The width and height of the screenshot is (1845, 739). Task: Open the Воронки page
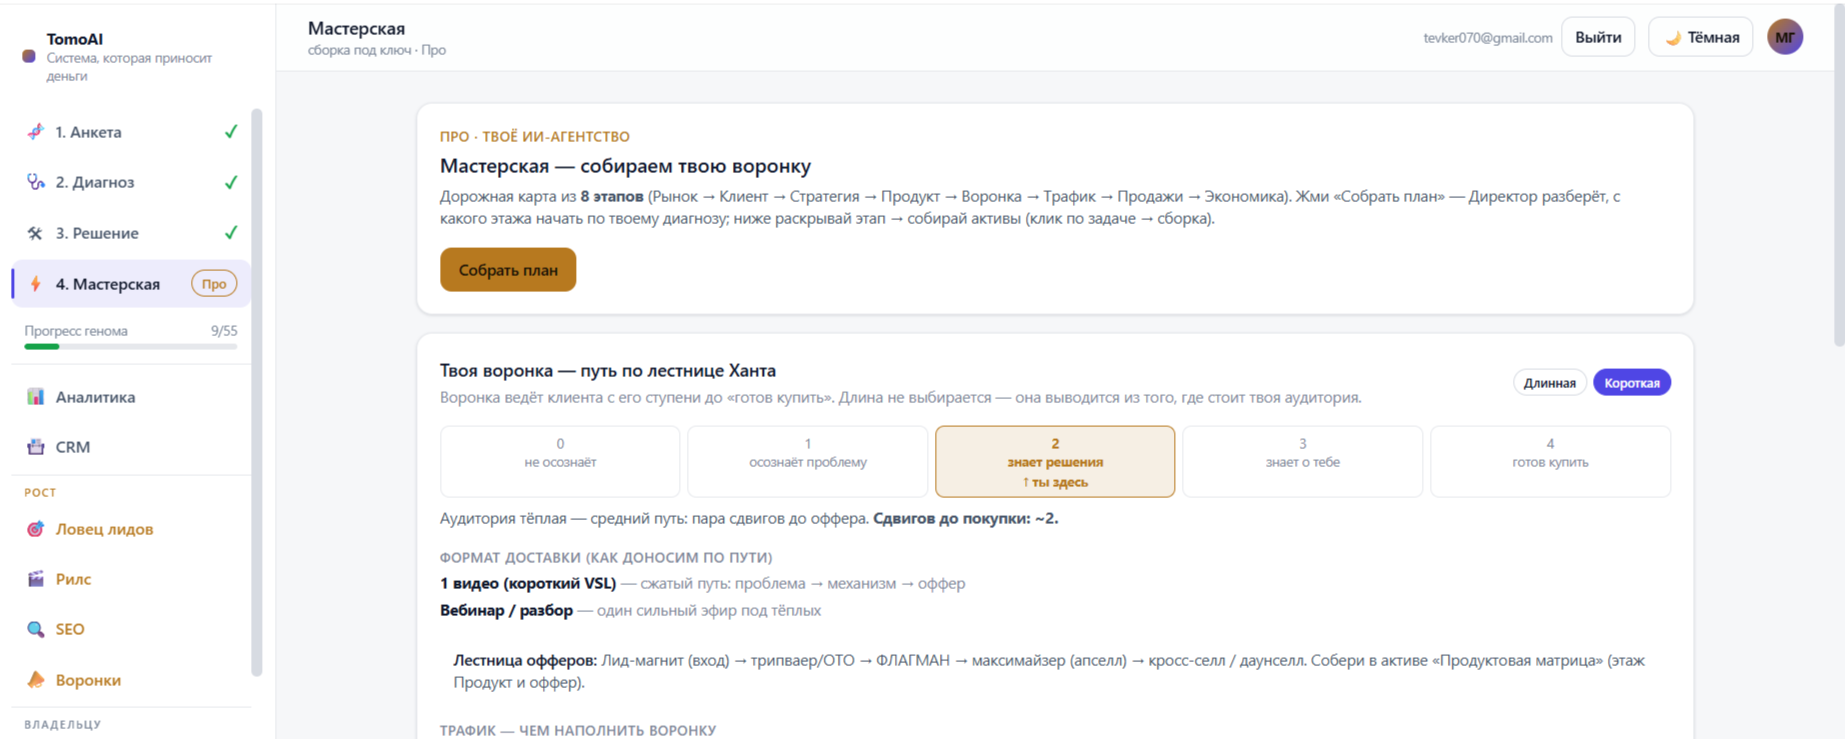coord(131,680)
